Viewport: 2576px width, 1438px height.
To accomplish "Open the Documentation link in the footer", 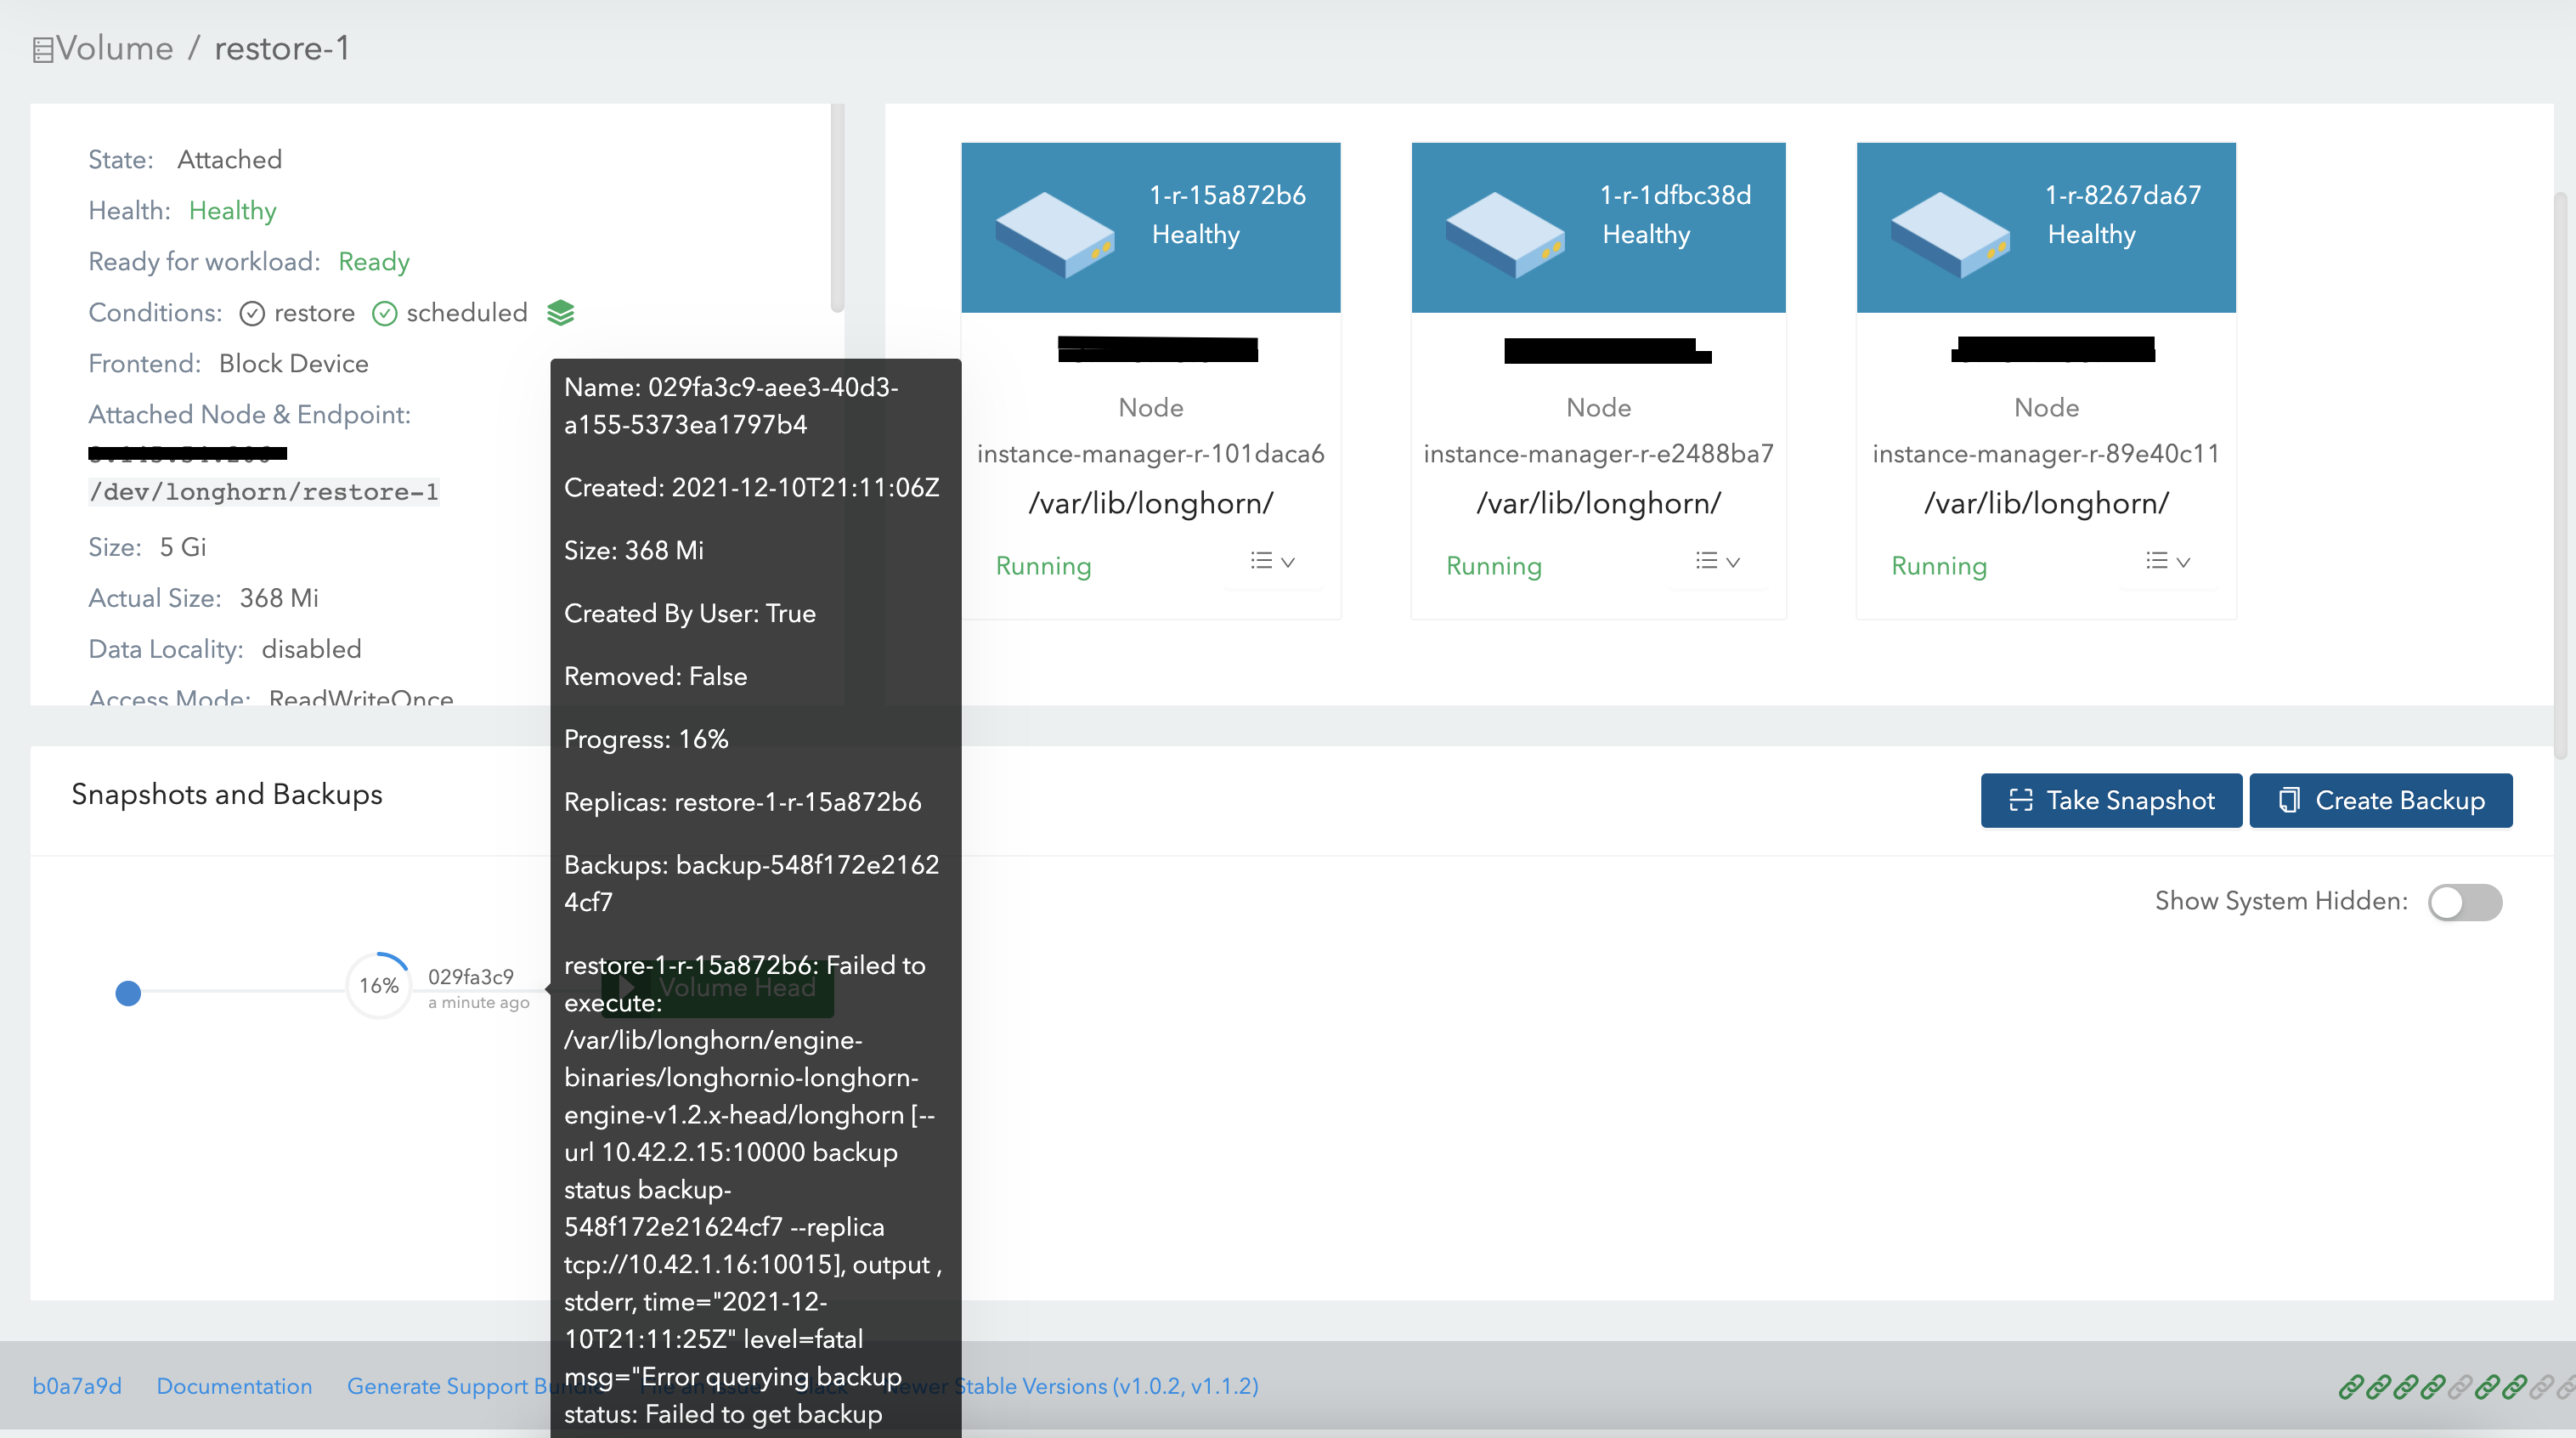I will pyautogui.click(x=234, y=1386).
